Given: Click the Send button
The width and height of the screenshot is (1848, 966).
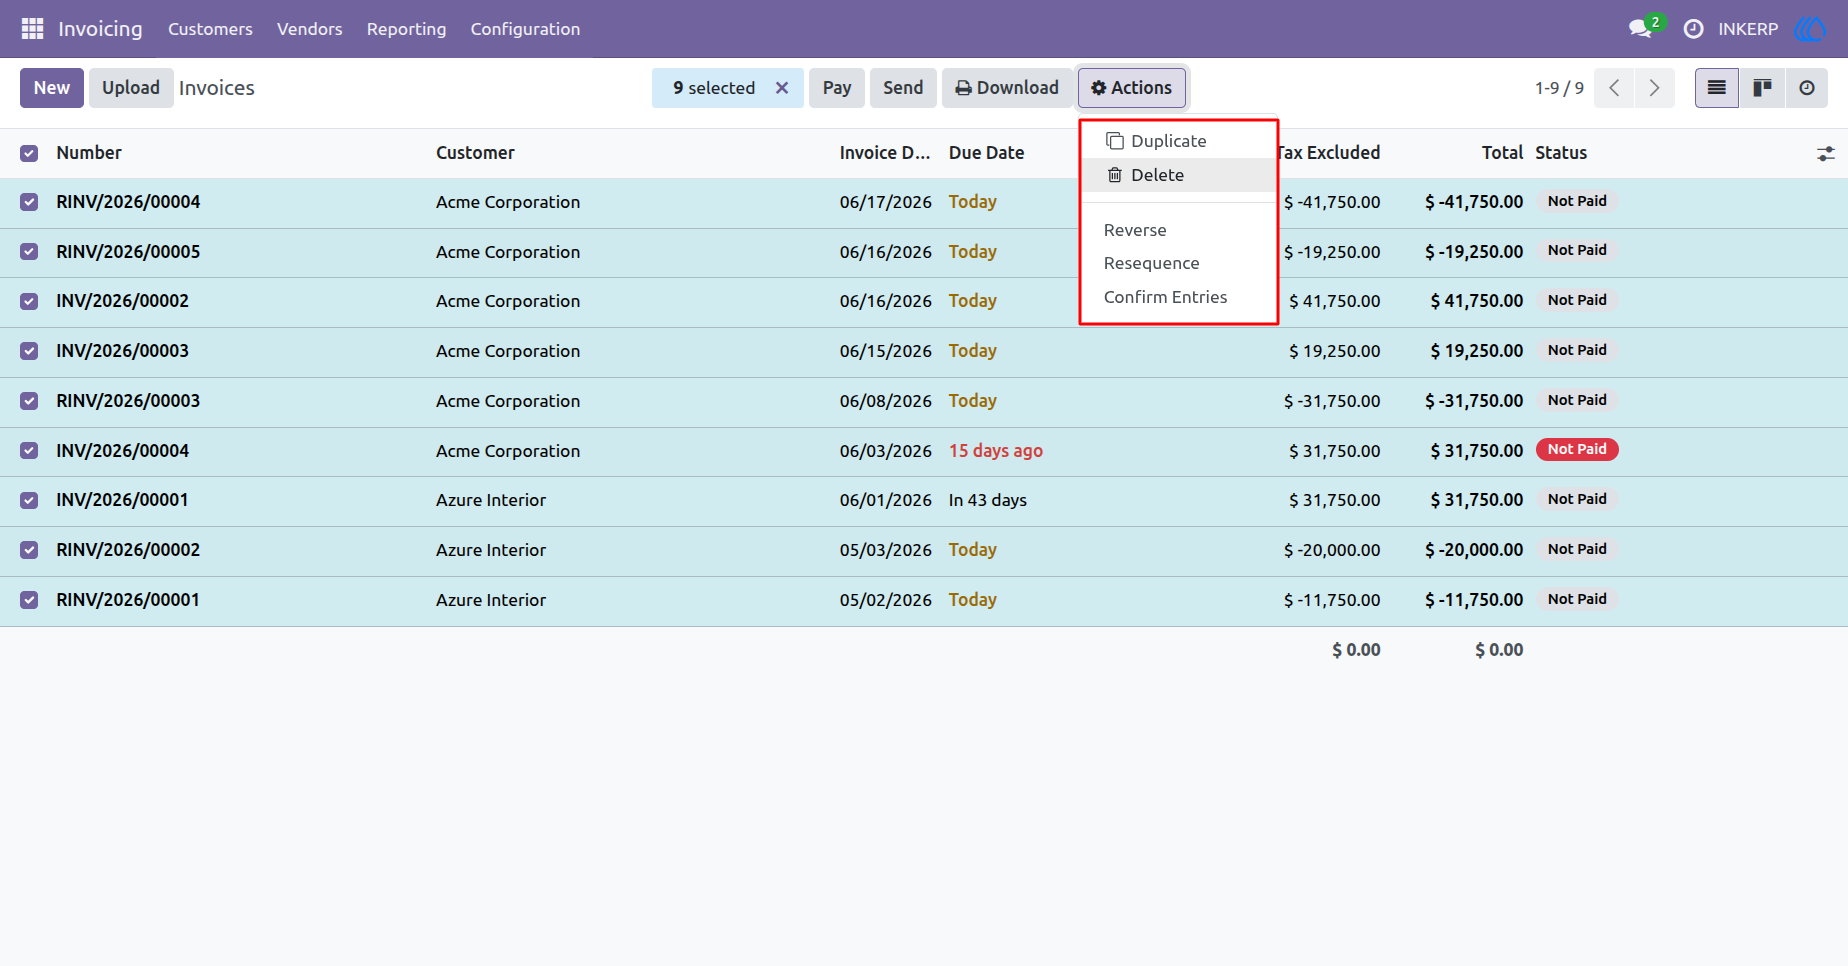Looking at the screenshot, I should click(x=903, y=88).
